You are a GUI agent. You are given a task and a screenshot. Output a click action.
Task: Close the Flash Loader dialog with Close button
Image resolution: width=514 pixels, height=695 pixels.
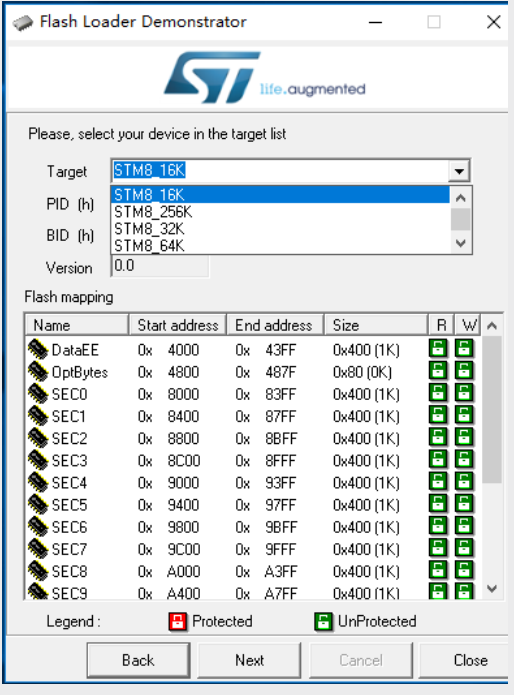tap(465, 660)
